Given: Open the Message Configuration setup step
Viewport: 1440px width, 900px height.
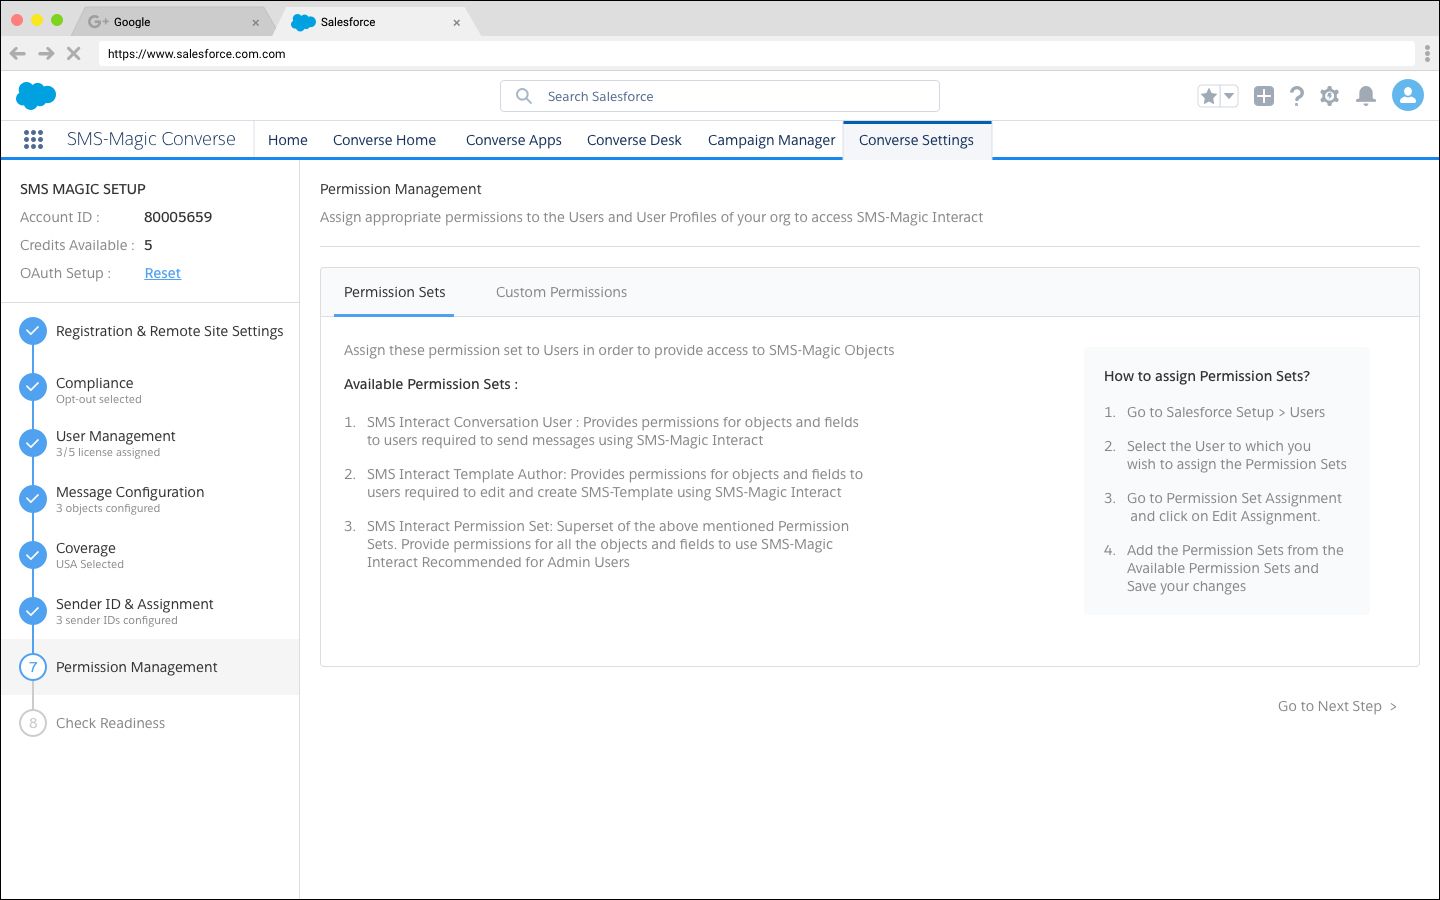Looking at the screenshot, I should pos(130,492).
